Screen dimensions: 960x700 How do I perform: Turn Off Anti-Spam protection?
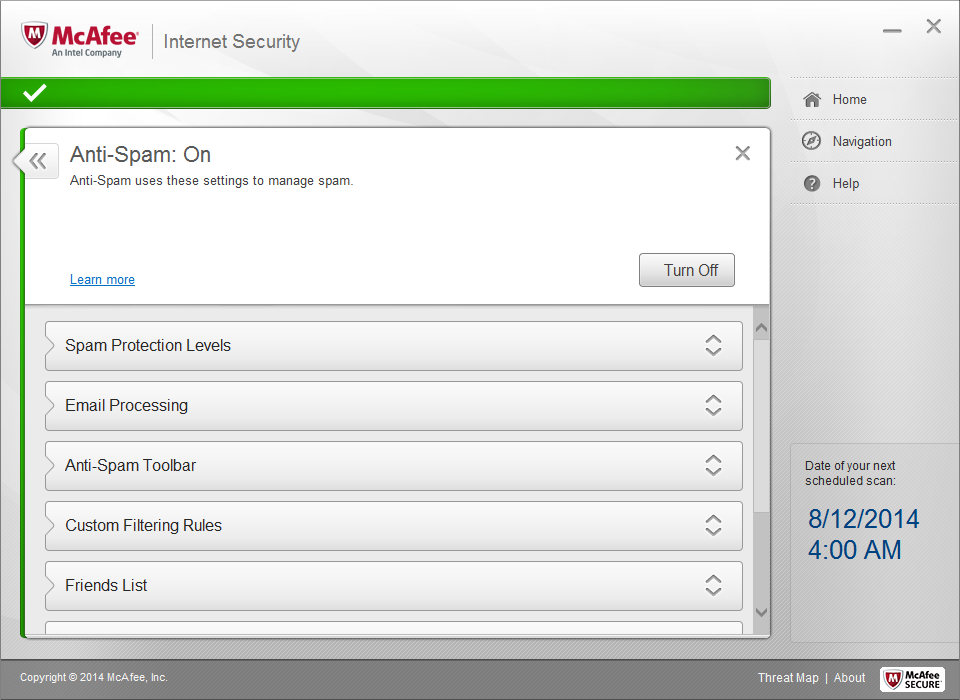(686, 270)
